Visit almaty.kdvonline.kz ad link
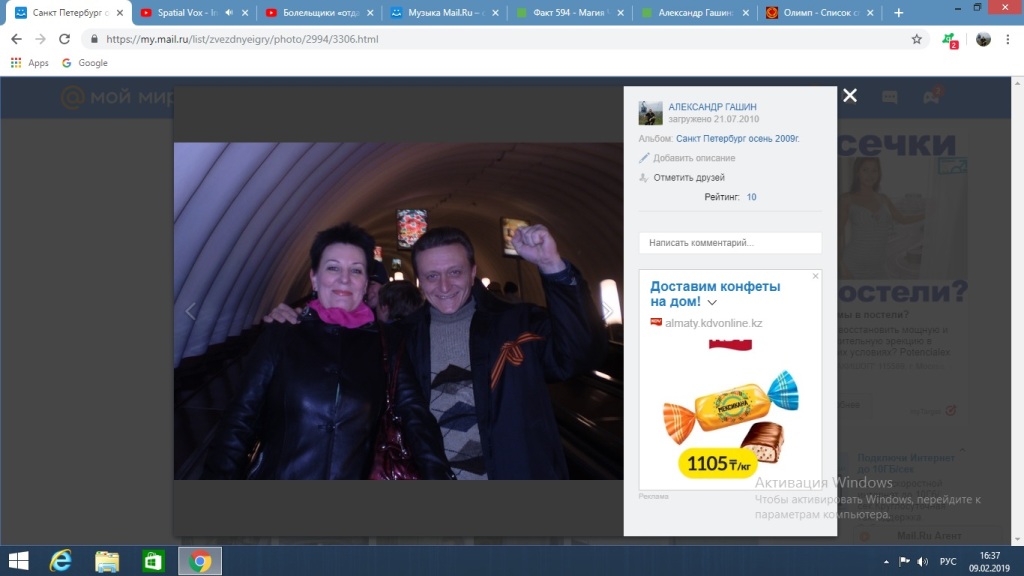Image resolution: width=1024 pixels, height=576 pixels. [x=713, y=323]
